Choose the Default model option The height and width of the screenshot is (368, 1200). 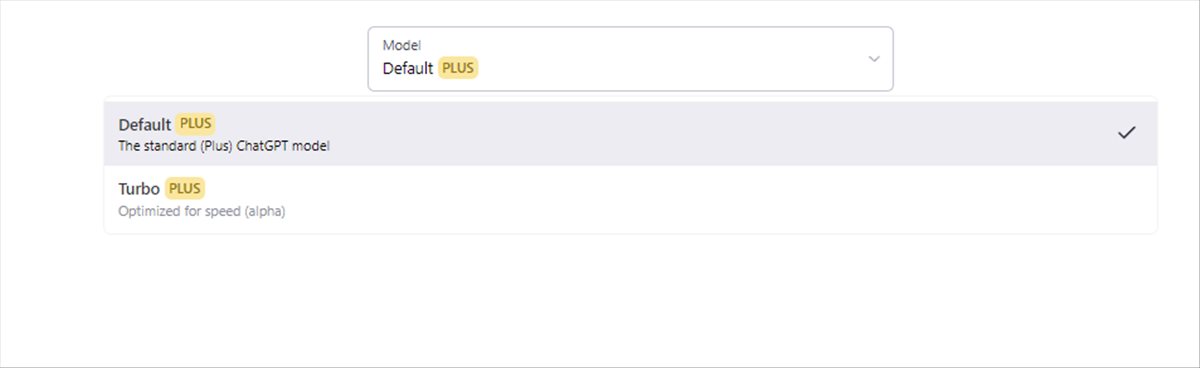[x=630, y=133]
